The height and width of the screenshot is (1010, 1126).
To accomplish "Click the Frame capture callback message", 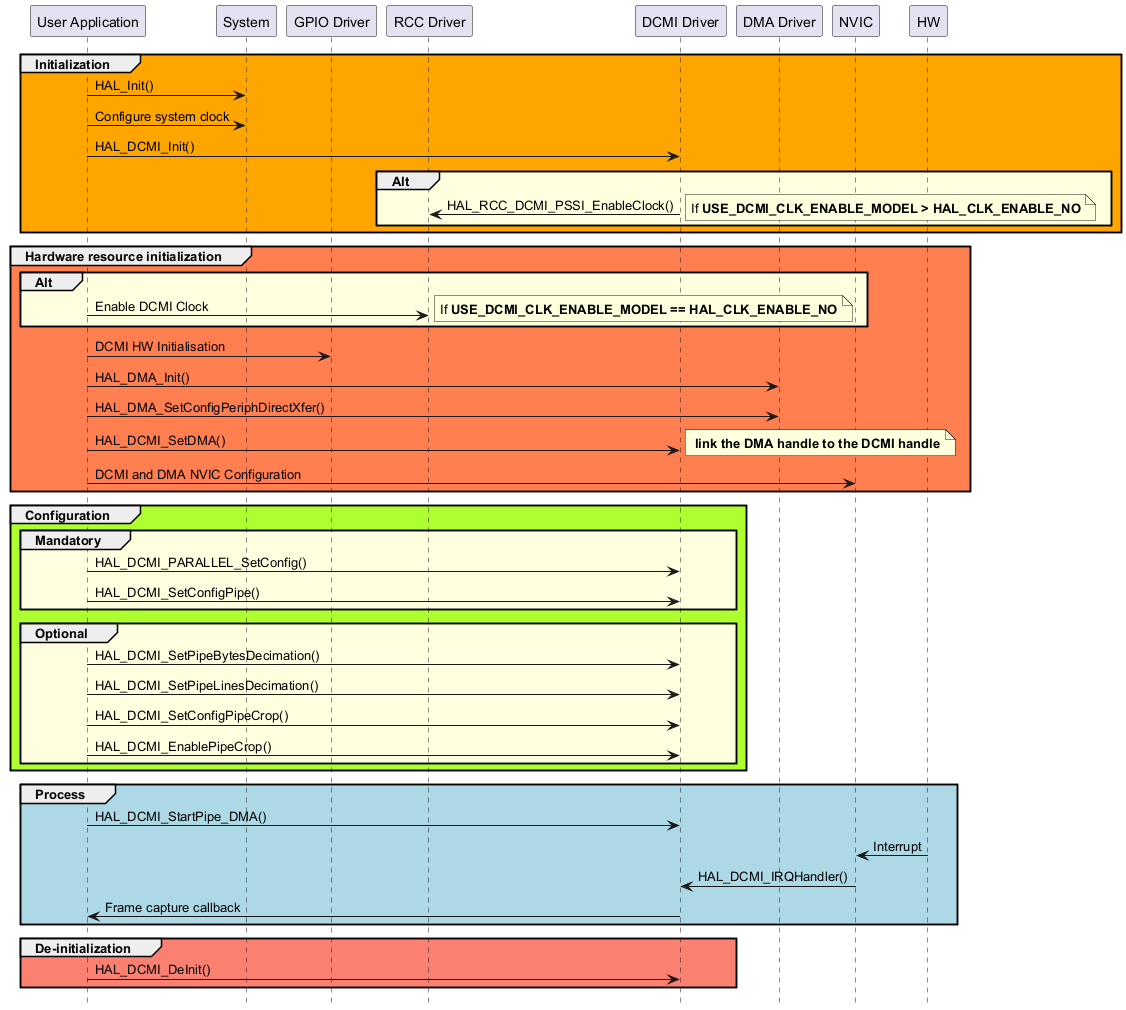I will point(172,908).
